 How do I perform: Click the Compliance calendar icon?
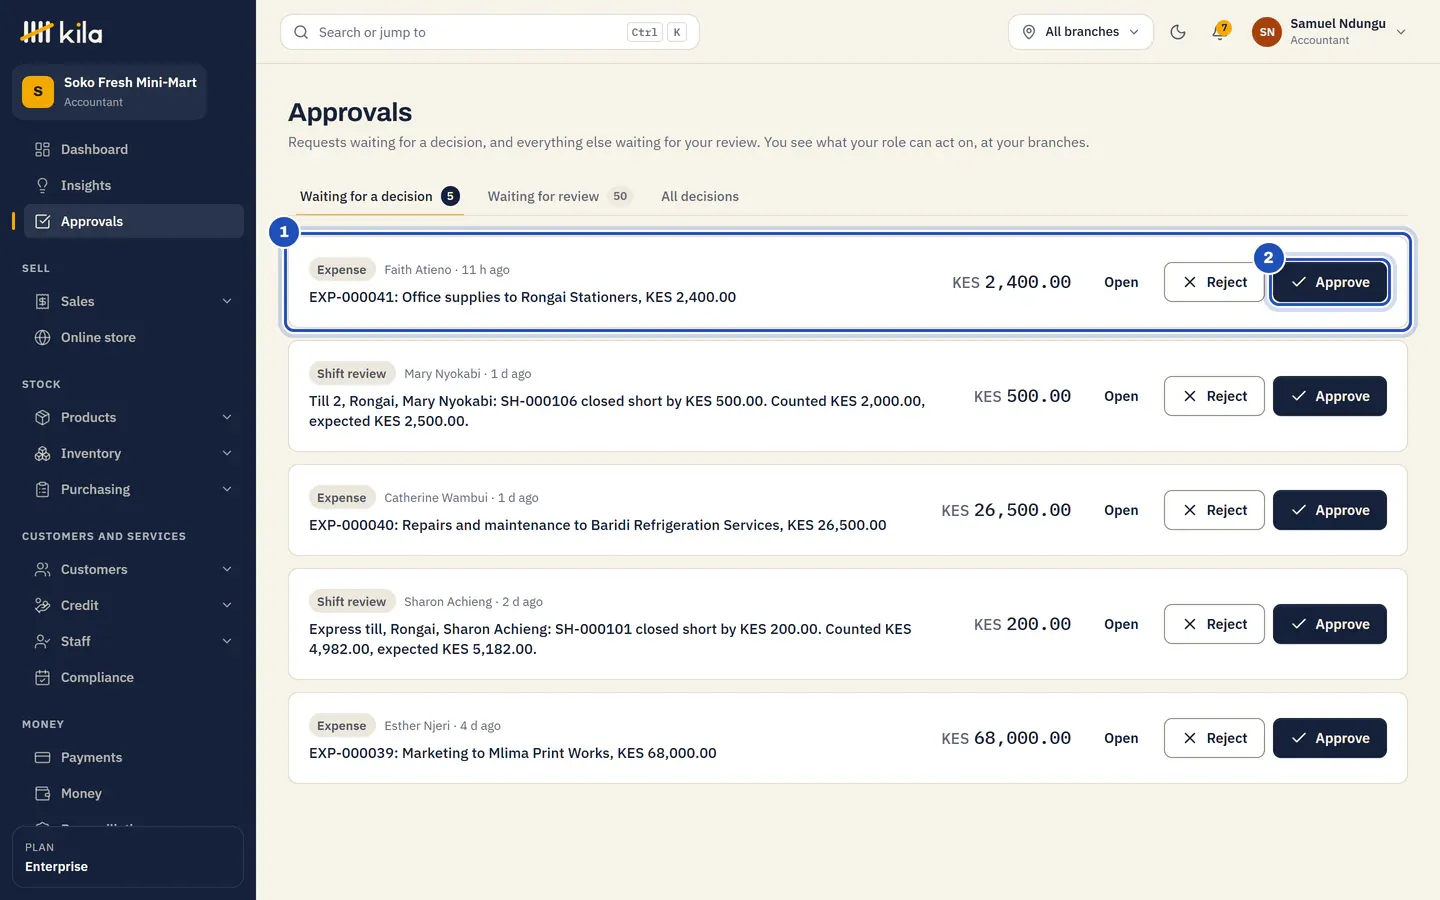click(x=42, y=678)
